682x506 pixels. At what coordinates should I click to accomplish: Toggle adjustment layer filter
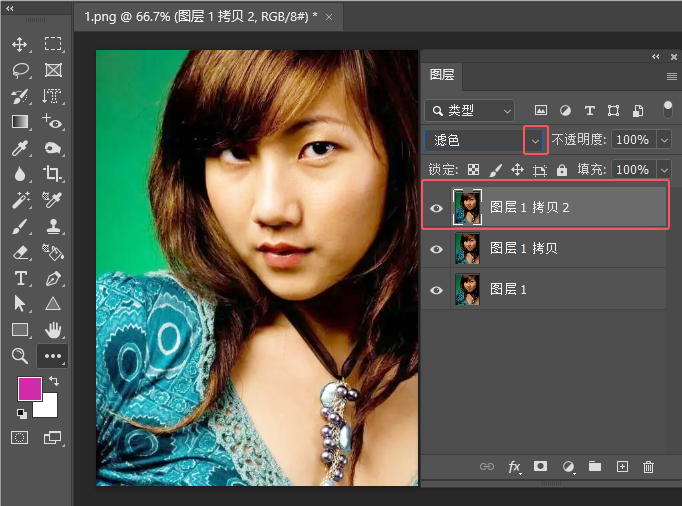click(x=565, y=111)
